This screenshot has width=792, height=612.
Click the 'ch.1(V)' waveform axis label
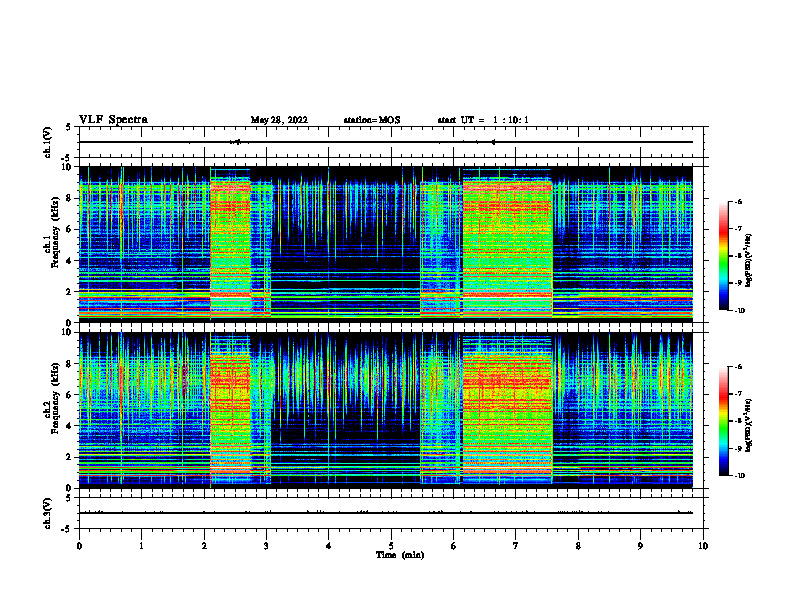coord(48,142)
